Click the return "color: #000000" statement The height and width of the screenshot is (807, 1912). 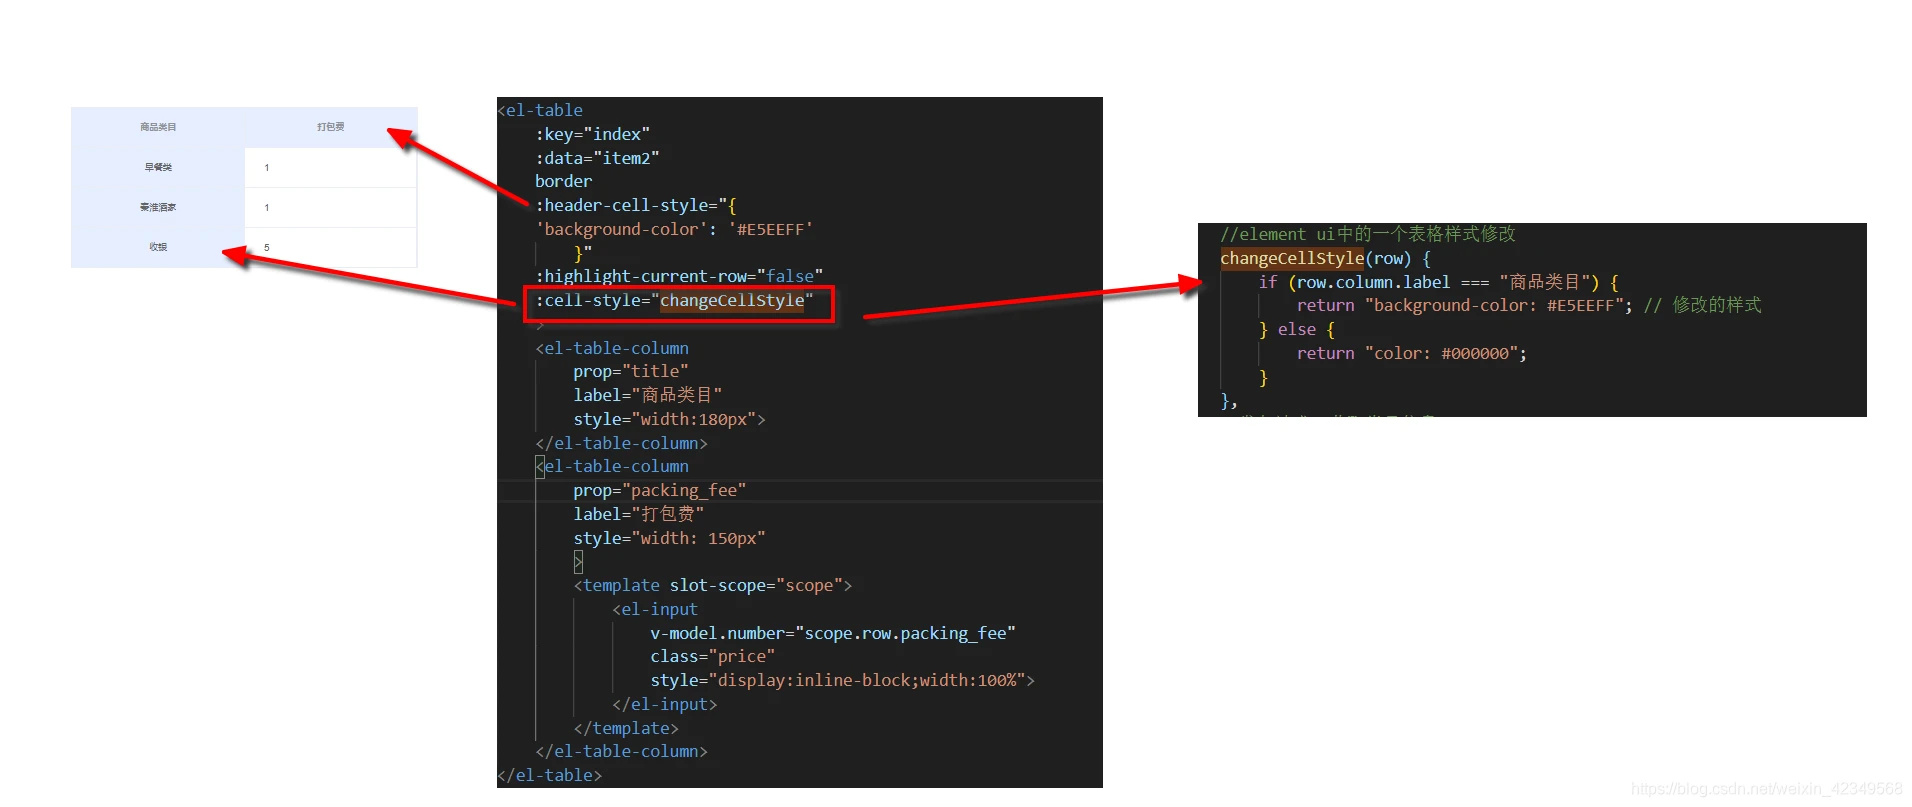pyautogui.click(x=1411, y=353)
